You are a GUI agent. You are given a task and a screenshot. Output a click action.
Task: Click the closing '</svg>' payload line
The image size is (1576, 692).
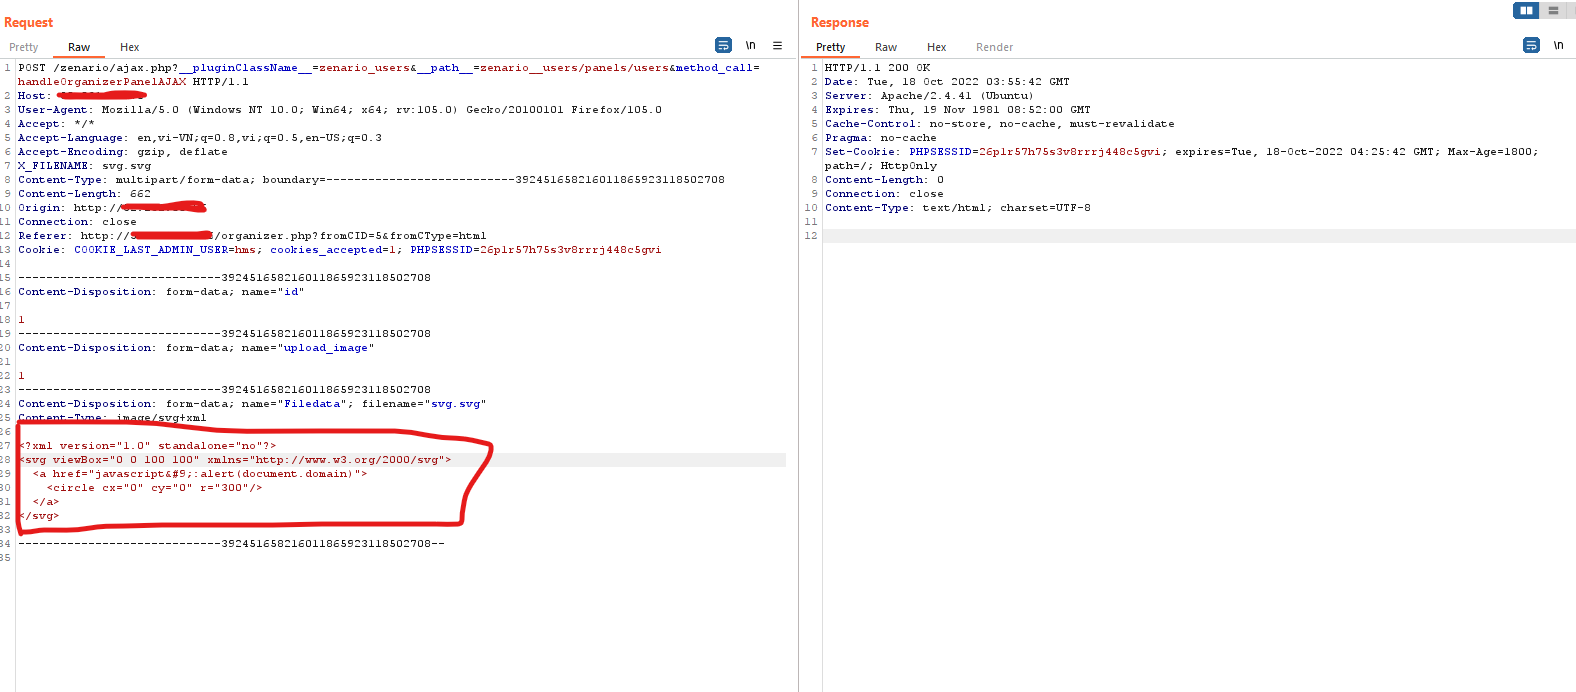39,516
